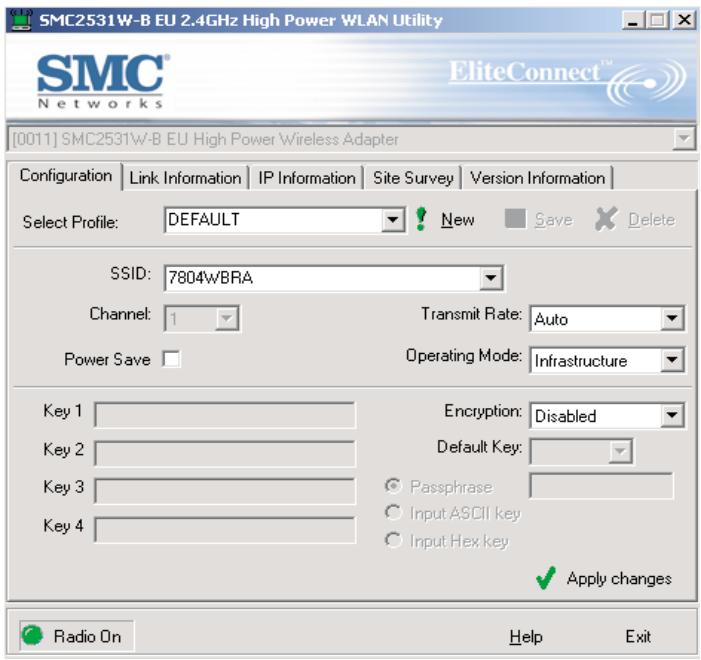Switch to the Version Information tab
Viewport: 701px width, 660px height.
(537, 178)
